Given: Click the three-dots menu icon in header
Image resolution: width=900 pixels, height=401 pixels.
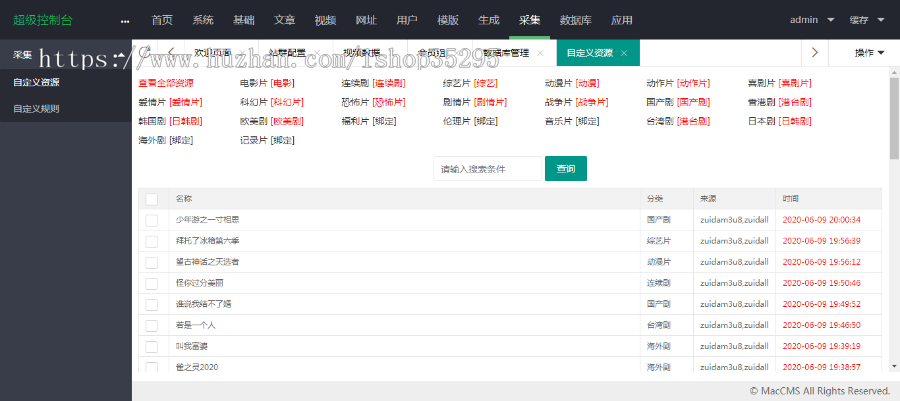Looking at the screenshot, I should 125,20.
